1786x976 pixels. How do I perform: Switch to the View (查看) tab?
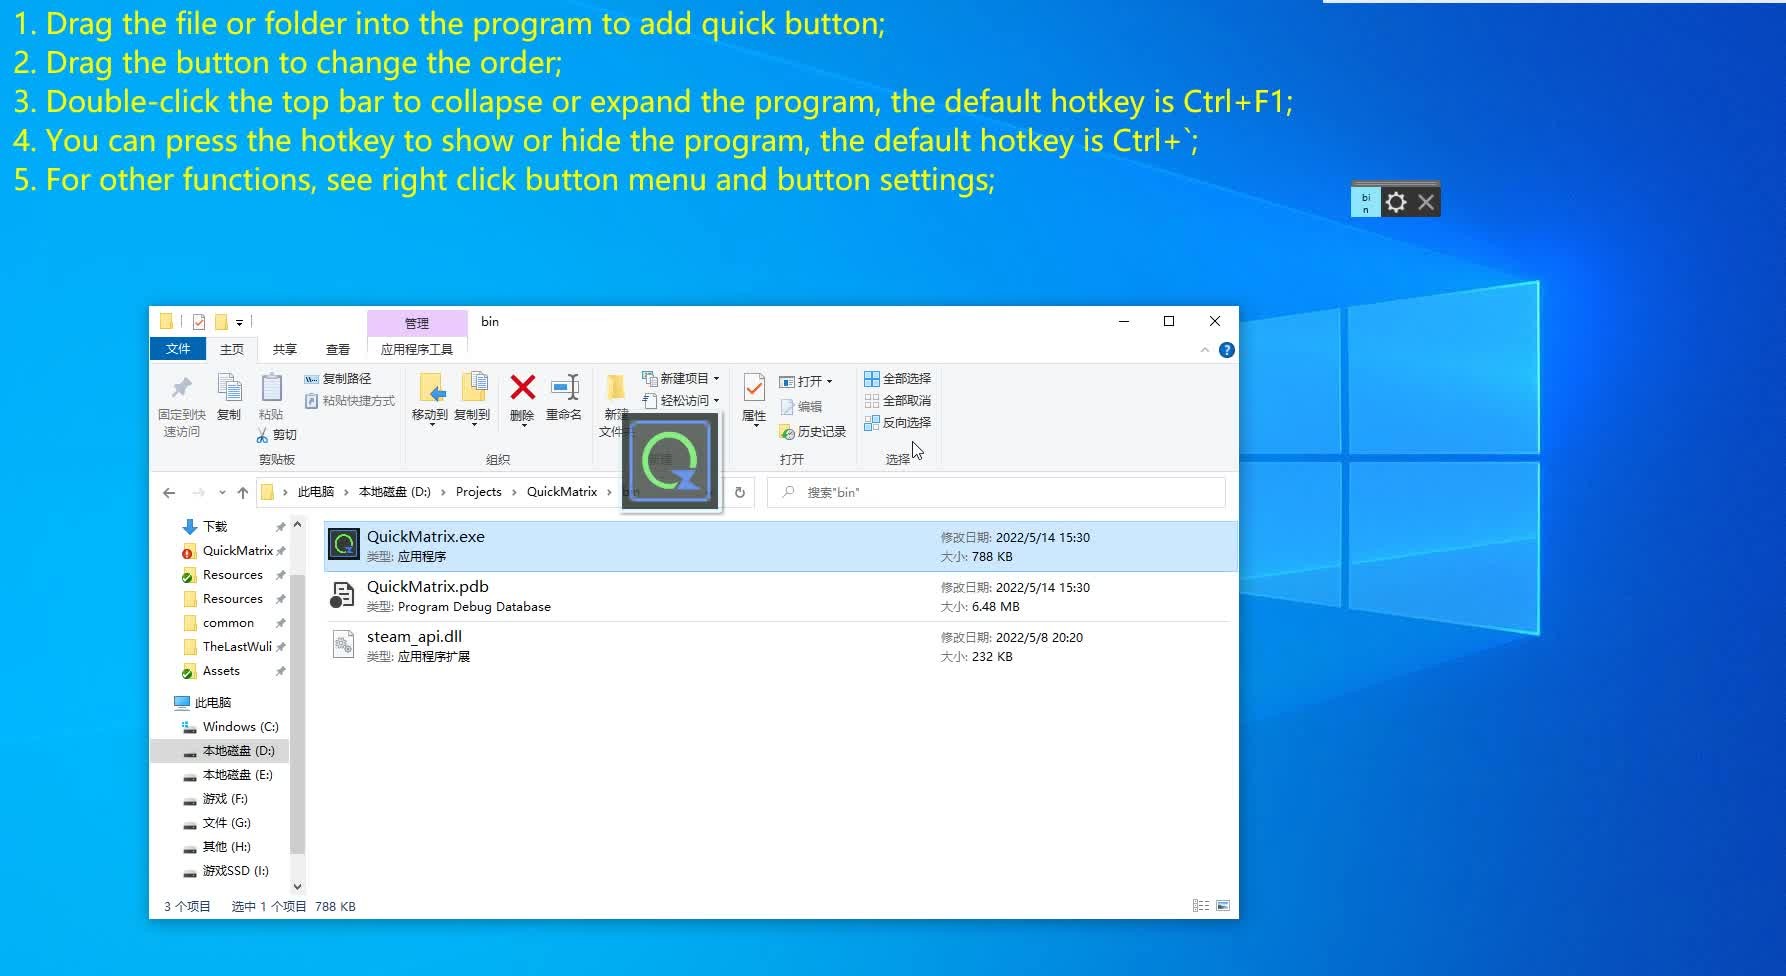(338, 350)
